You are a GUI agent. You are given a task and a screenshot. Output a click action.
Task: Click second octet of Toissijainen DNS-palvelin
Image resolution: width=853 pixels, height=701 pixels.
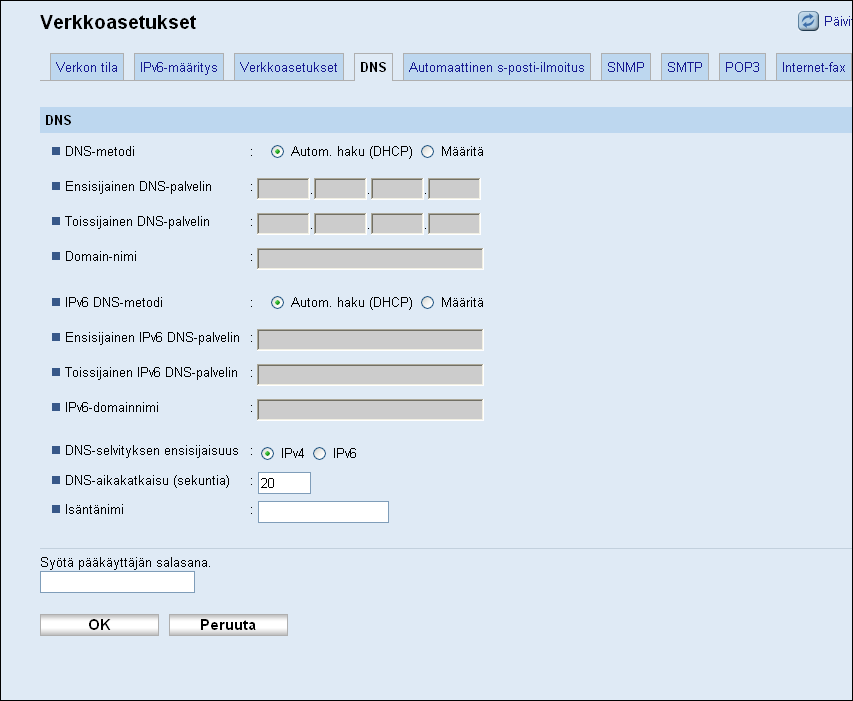tap(340, 224)
